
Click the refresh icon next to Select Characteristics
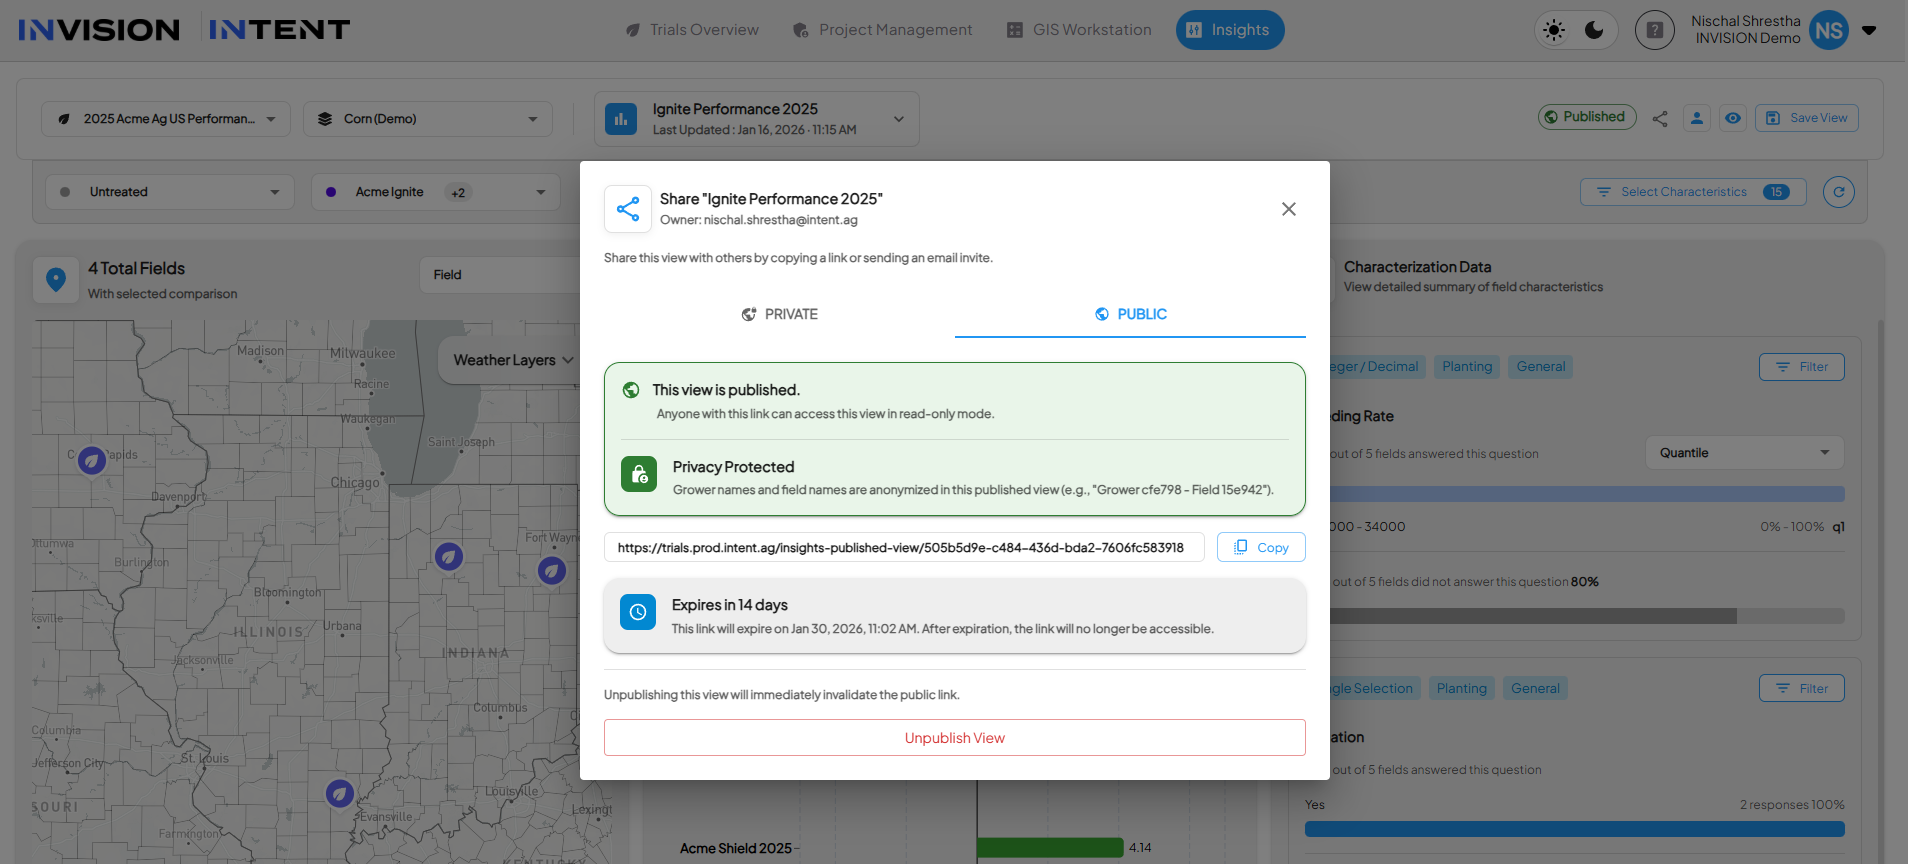click(x=1838, y=192)
